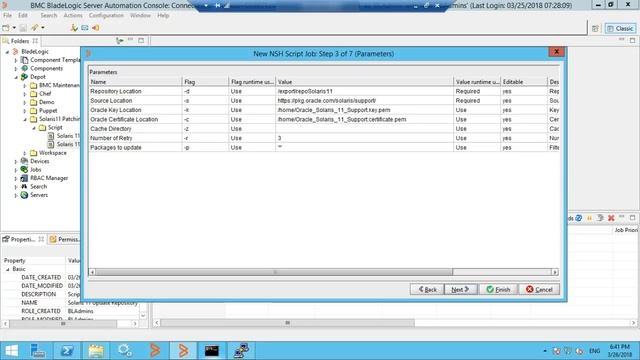Select the Packages to update row

pos(324,147)
